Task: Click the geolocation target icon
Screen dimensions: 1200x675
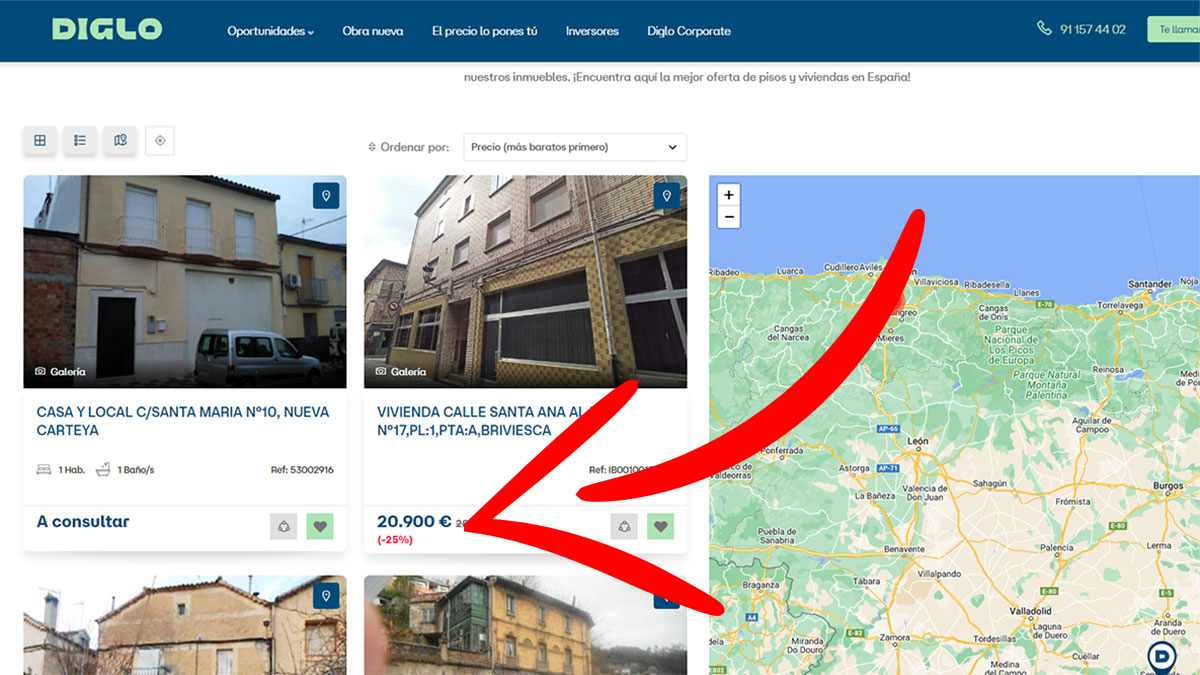Action: 159,141
